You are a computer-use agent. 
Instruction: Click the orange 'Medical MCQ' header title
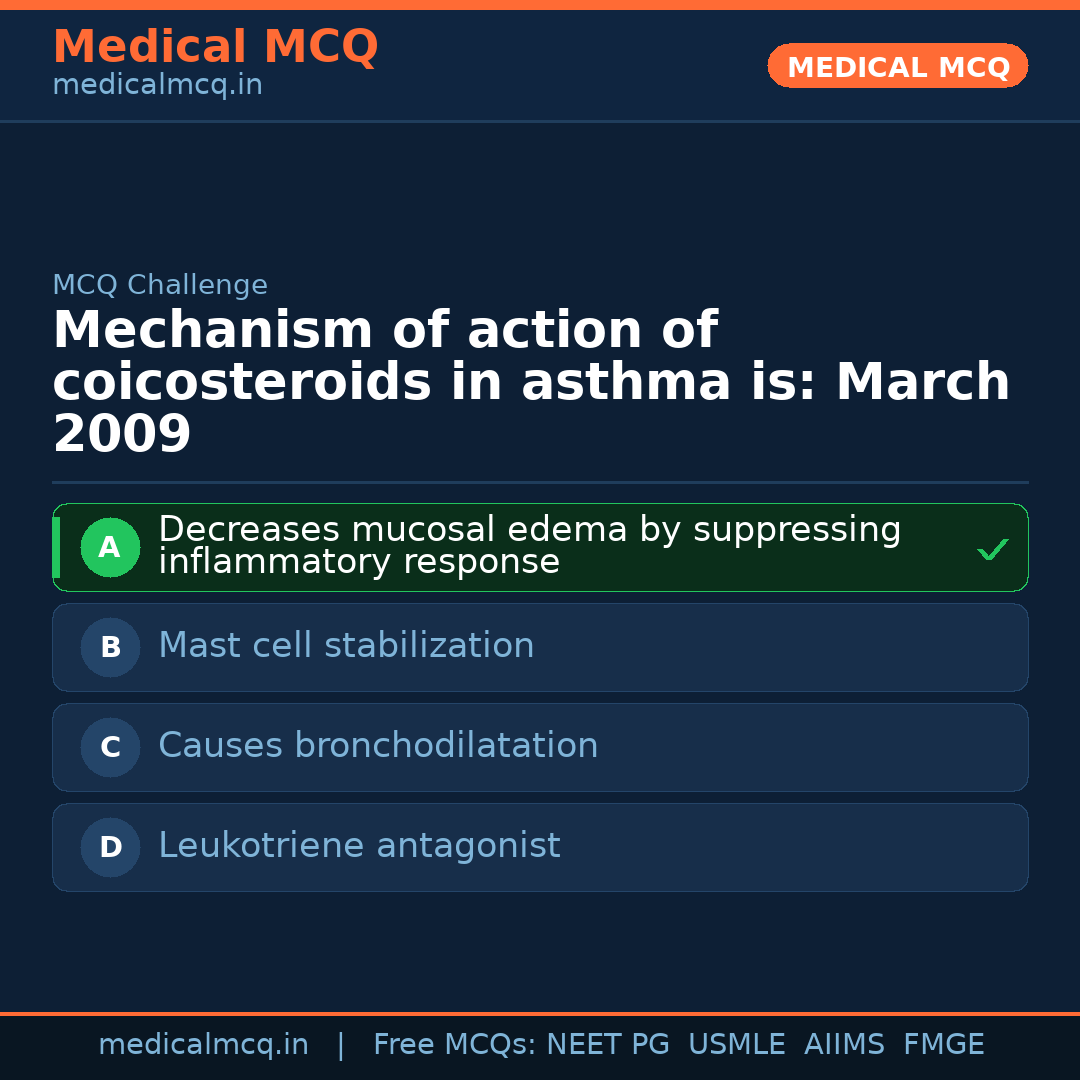215,47
